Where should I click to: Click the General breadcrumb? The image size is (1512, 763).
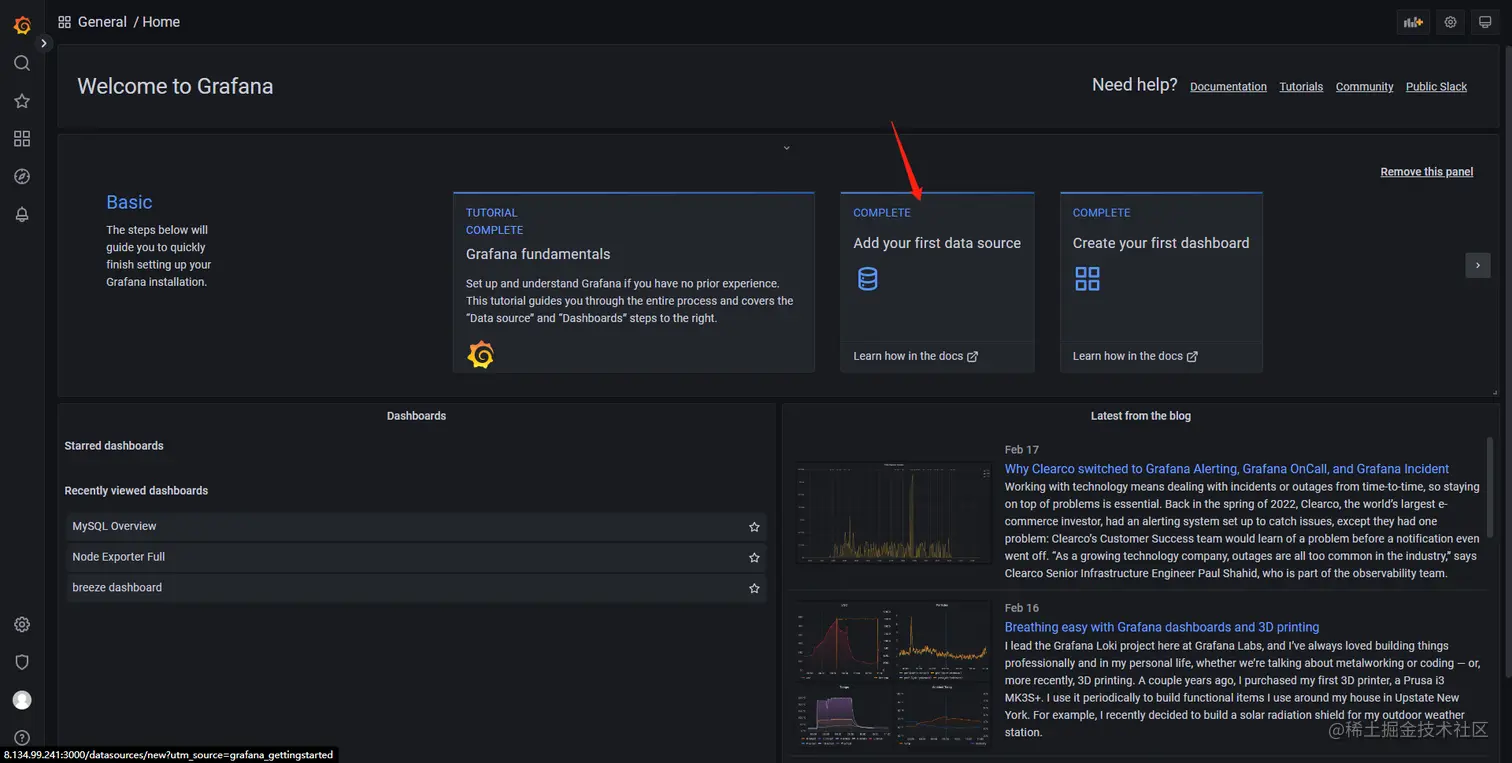[x=102, y=22]
